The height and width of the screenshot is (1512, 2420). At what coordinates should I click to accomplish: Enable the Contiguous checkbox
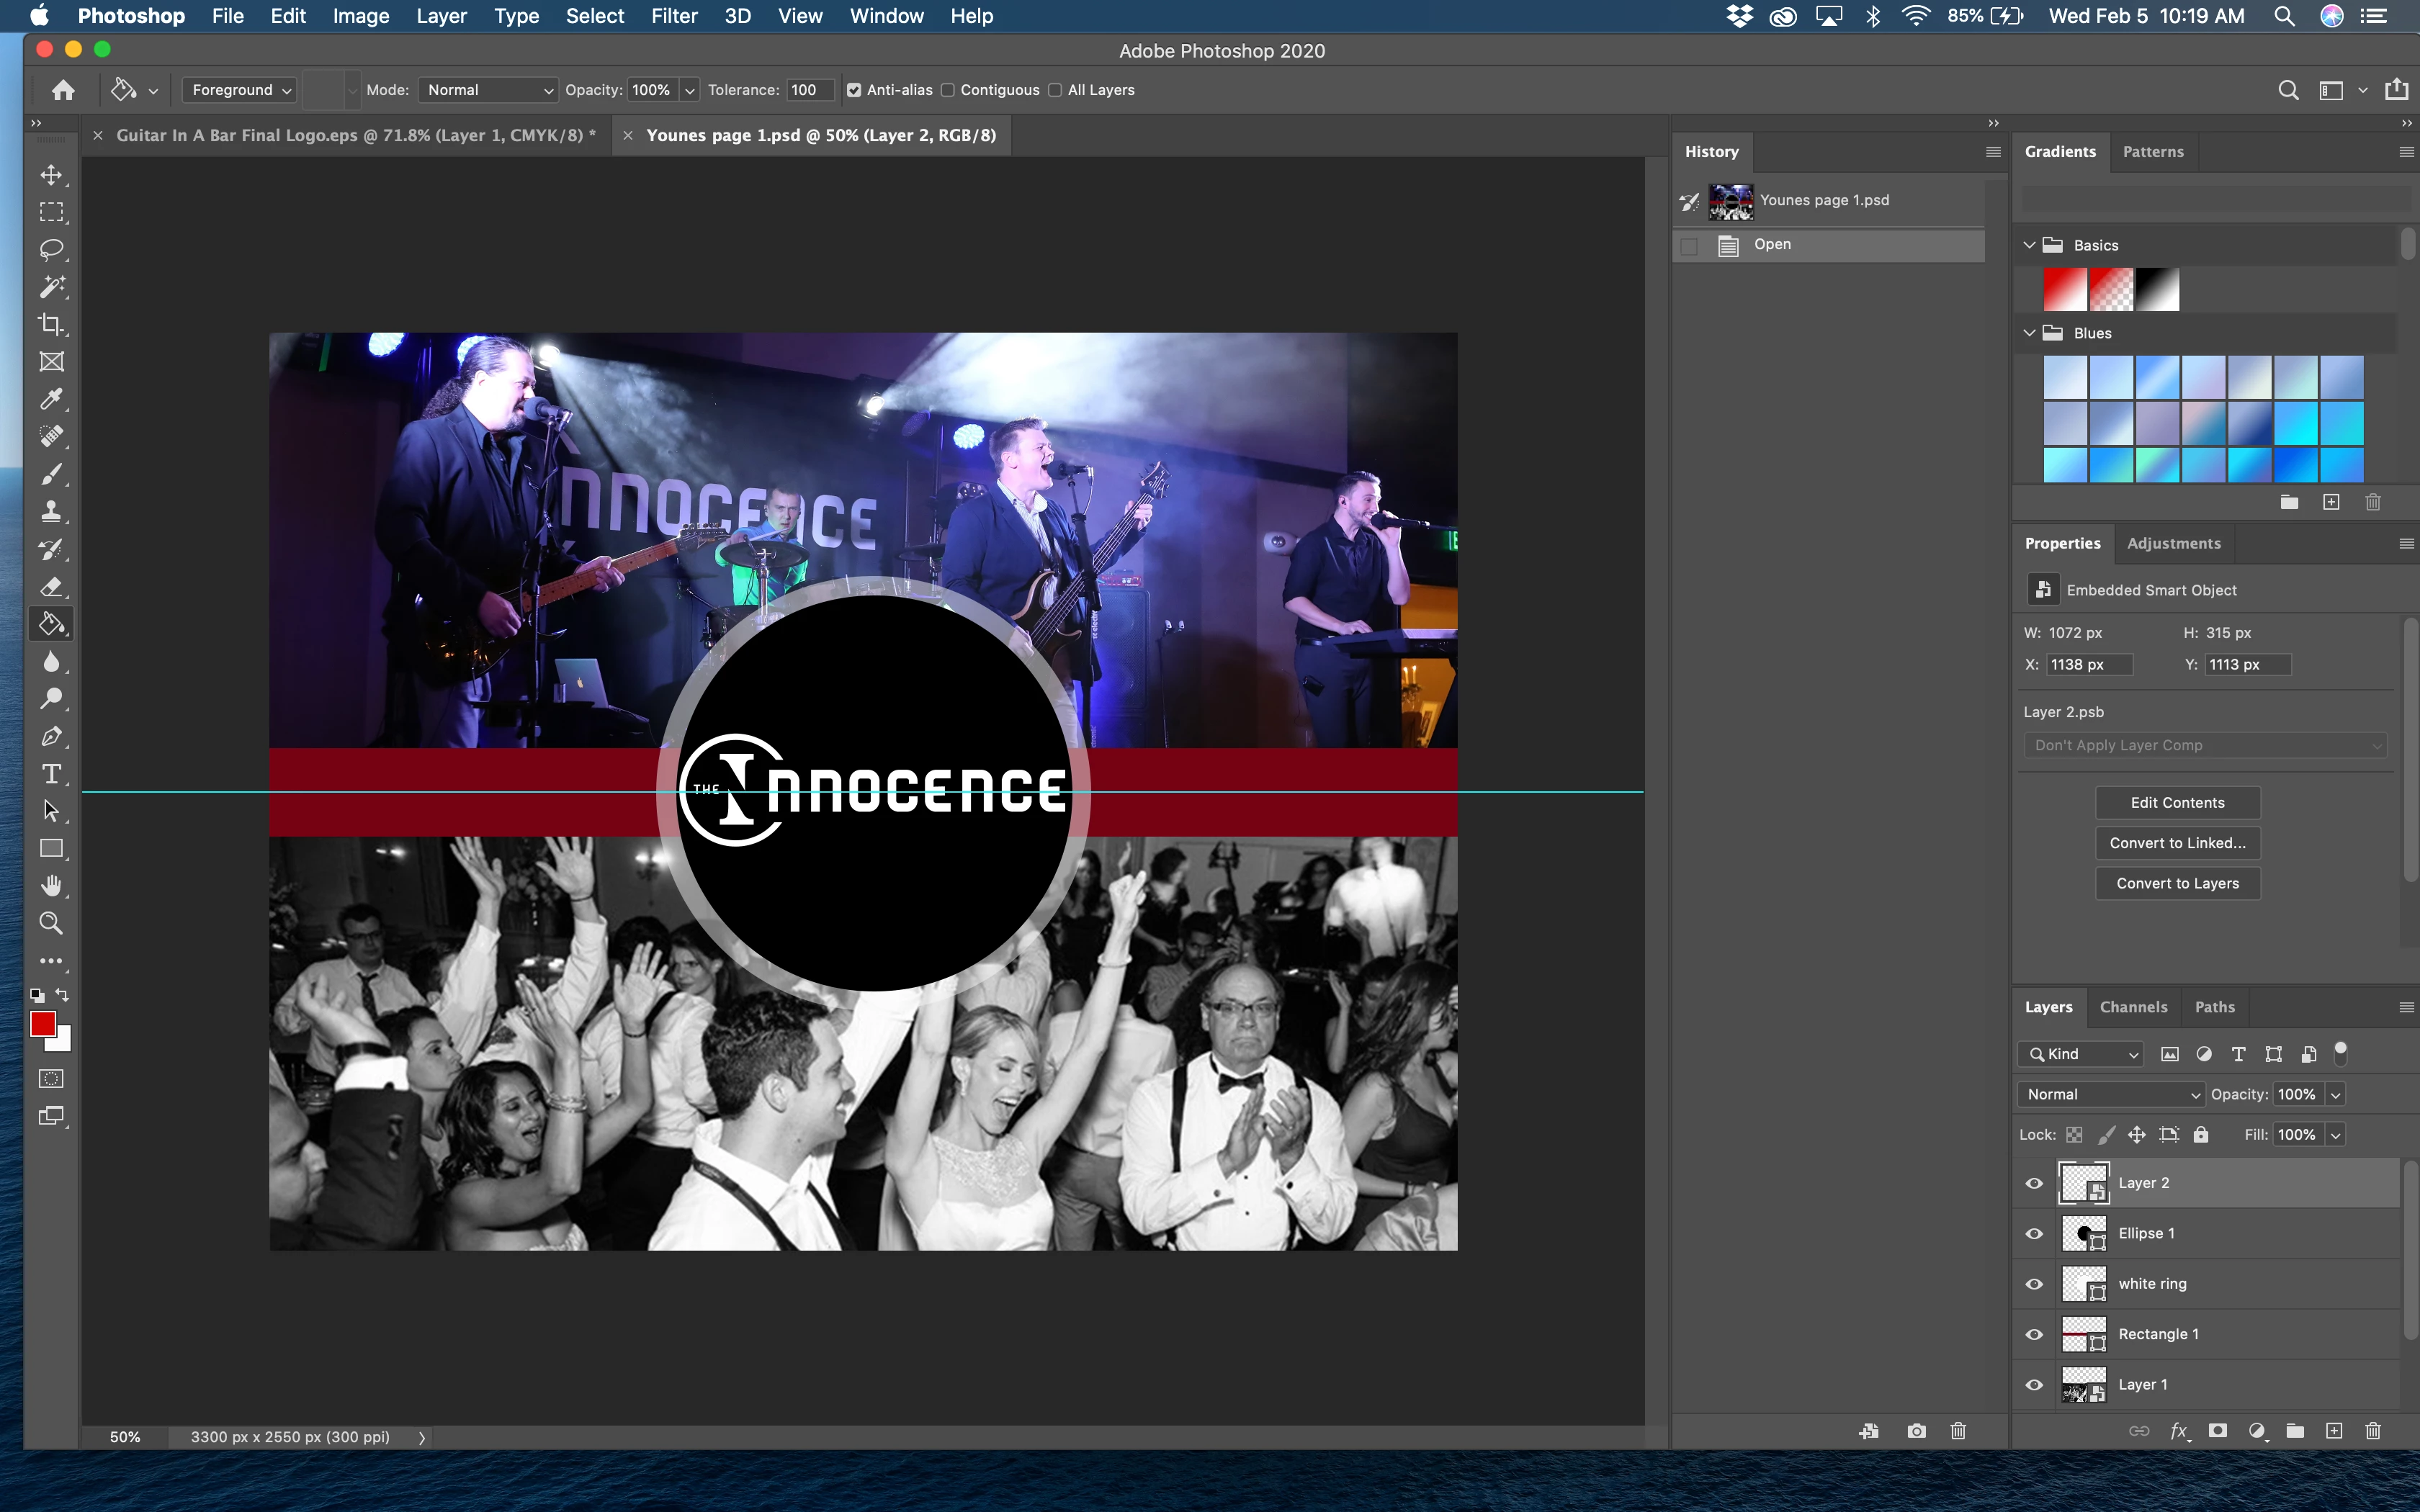(948, 90)
